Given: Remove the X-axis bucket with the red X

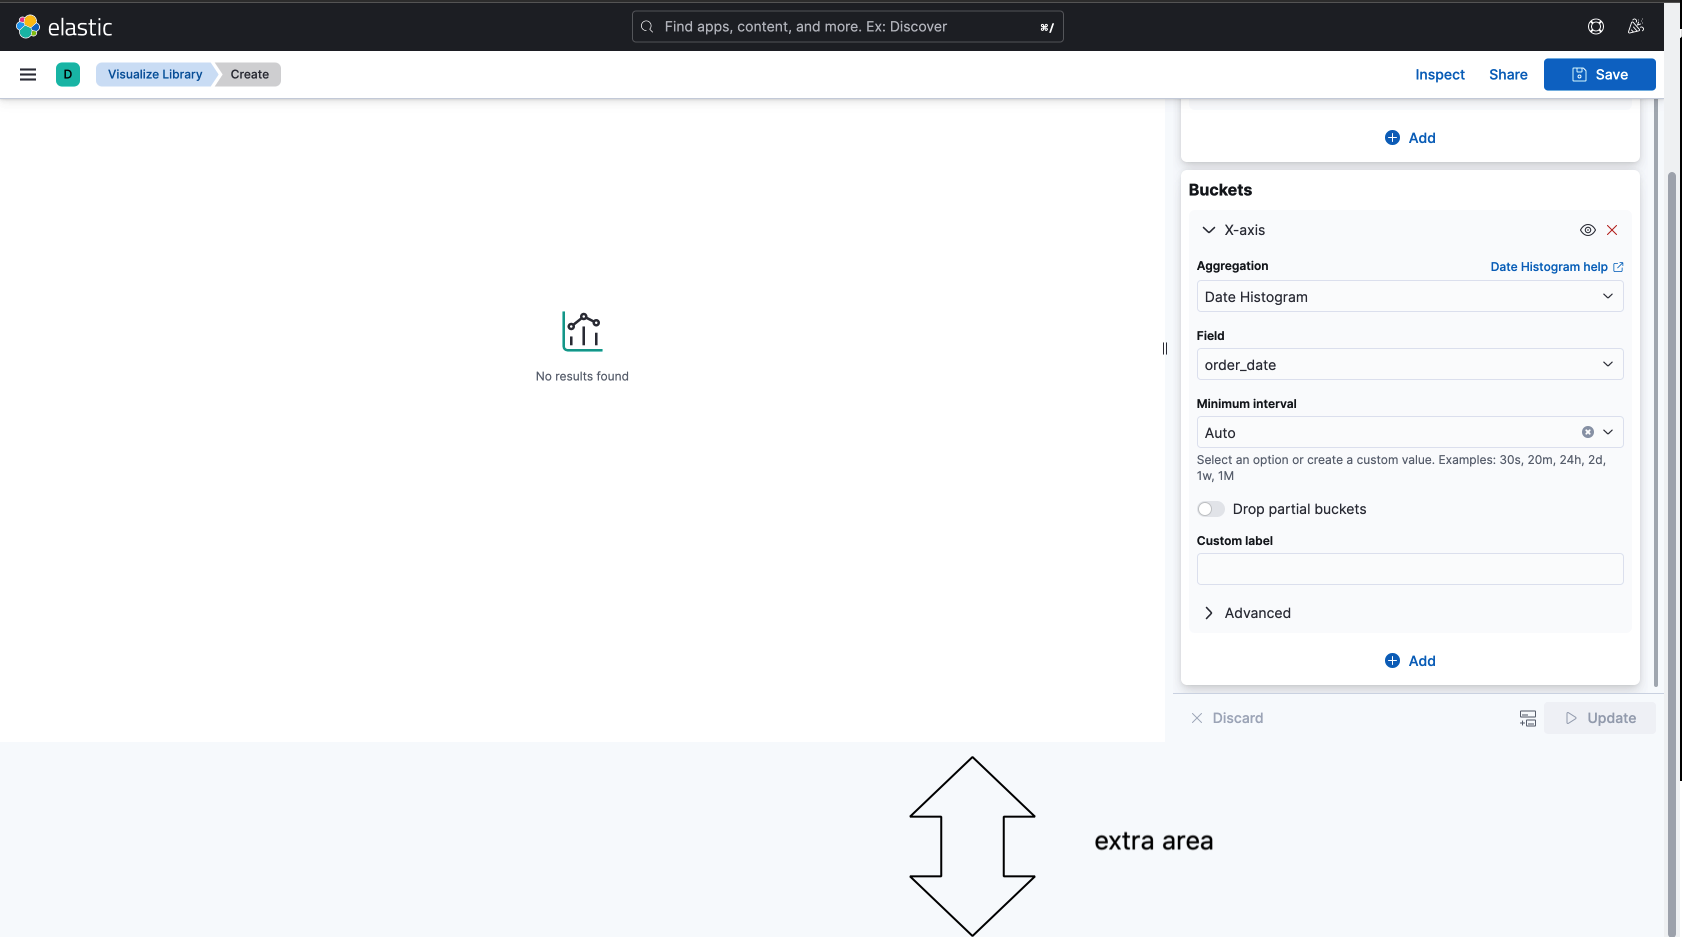Looking at the screenshot, I should (x=1612, y=230).
